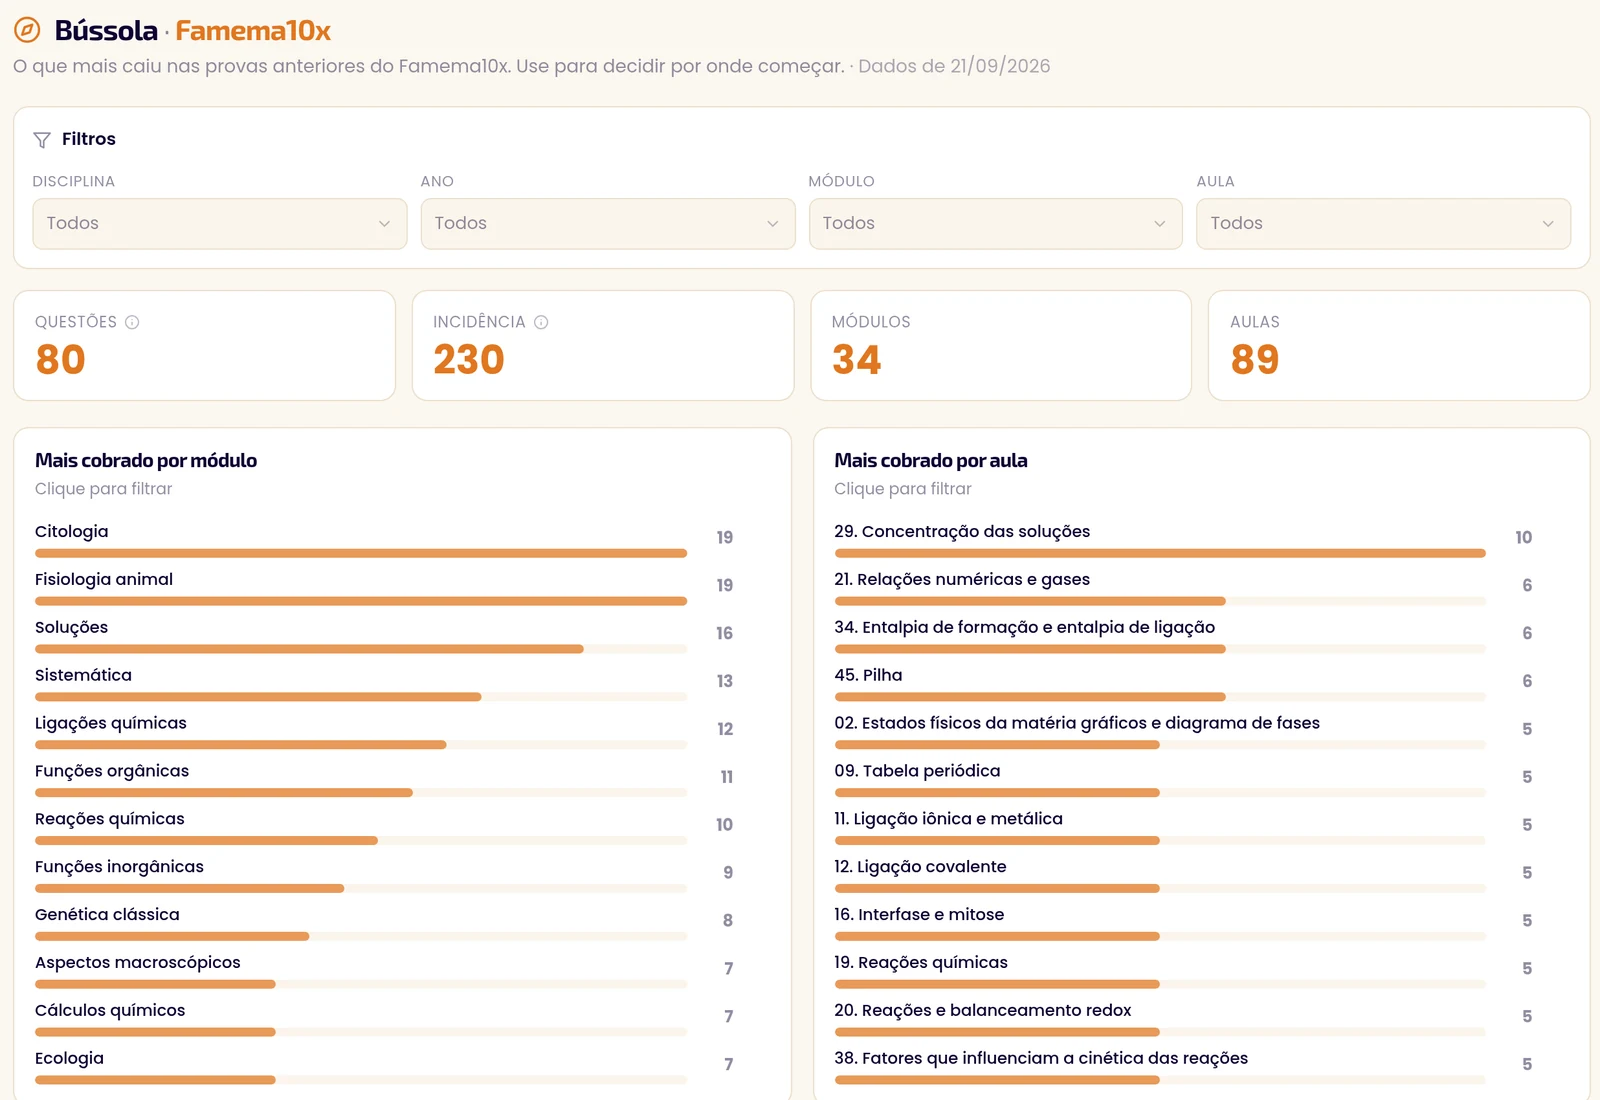Click the Funções inorgânicas module bar
The width and height of the screenshot is (1600, 1100).
tap(361, 889)
